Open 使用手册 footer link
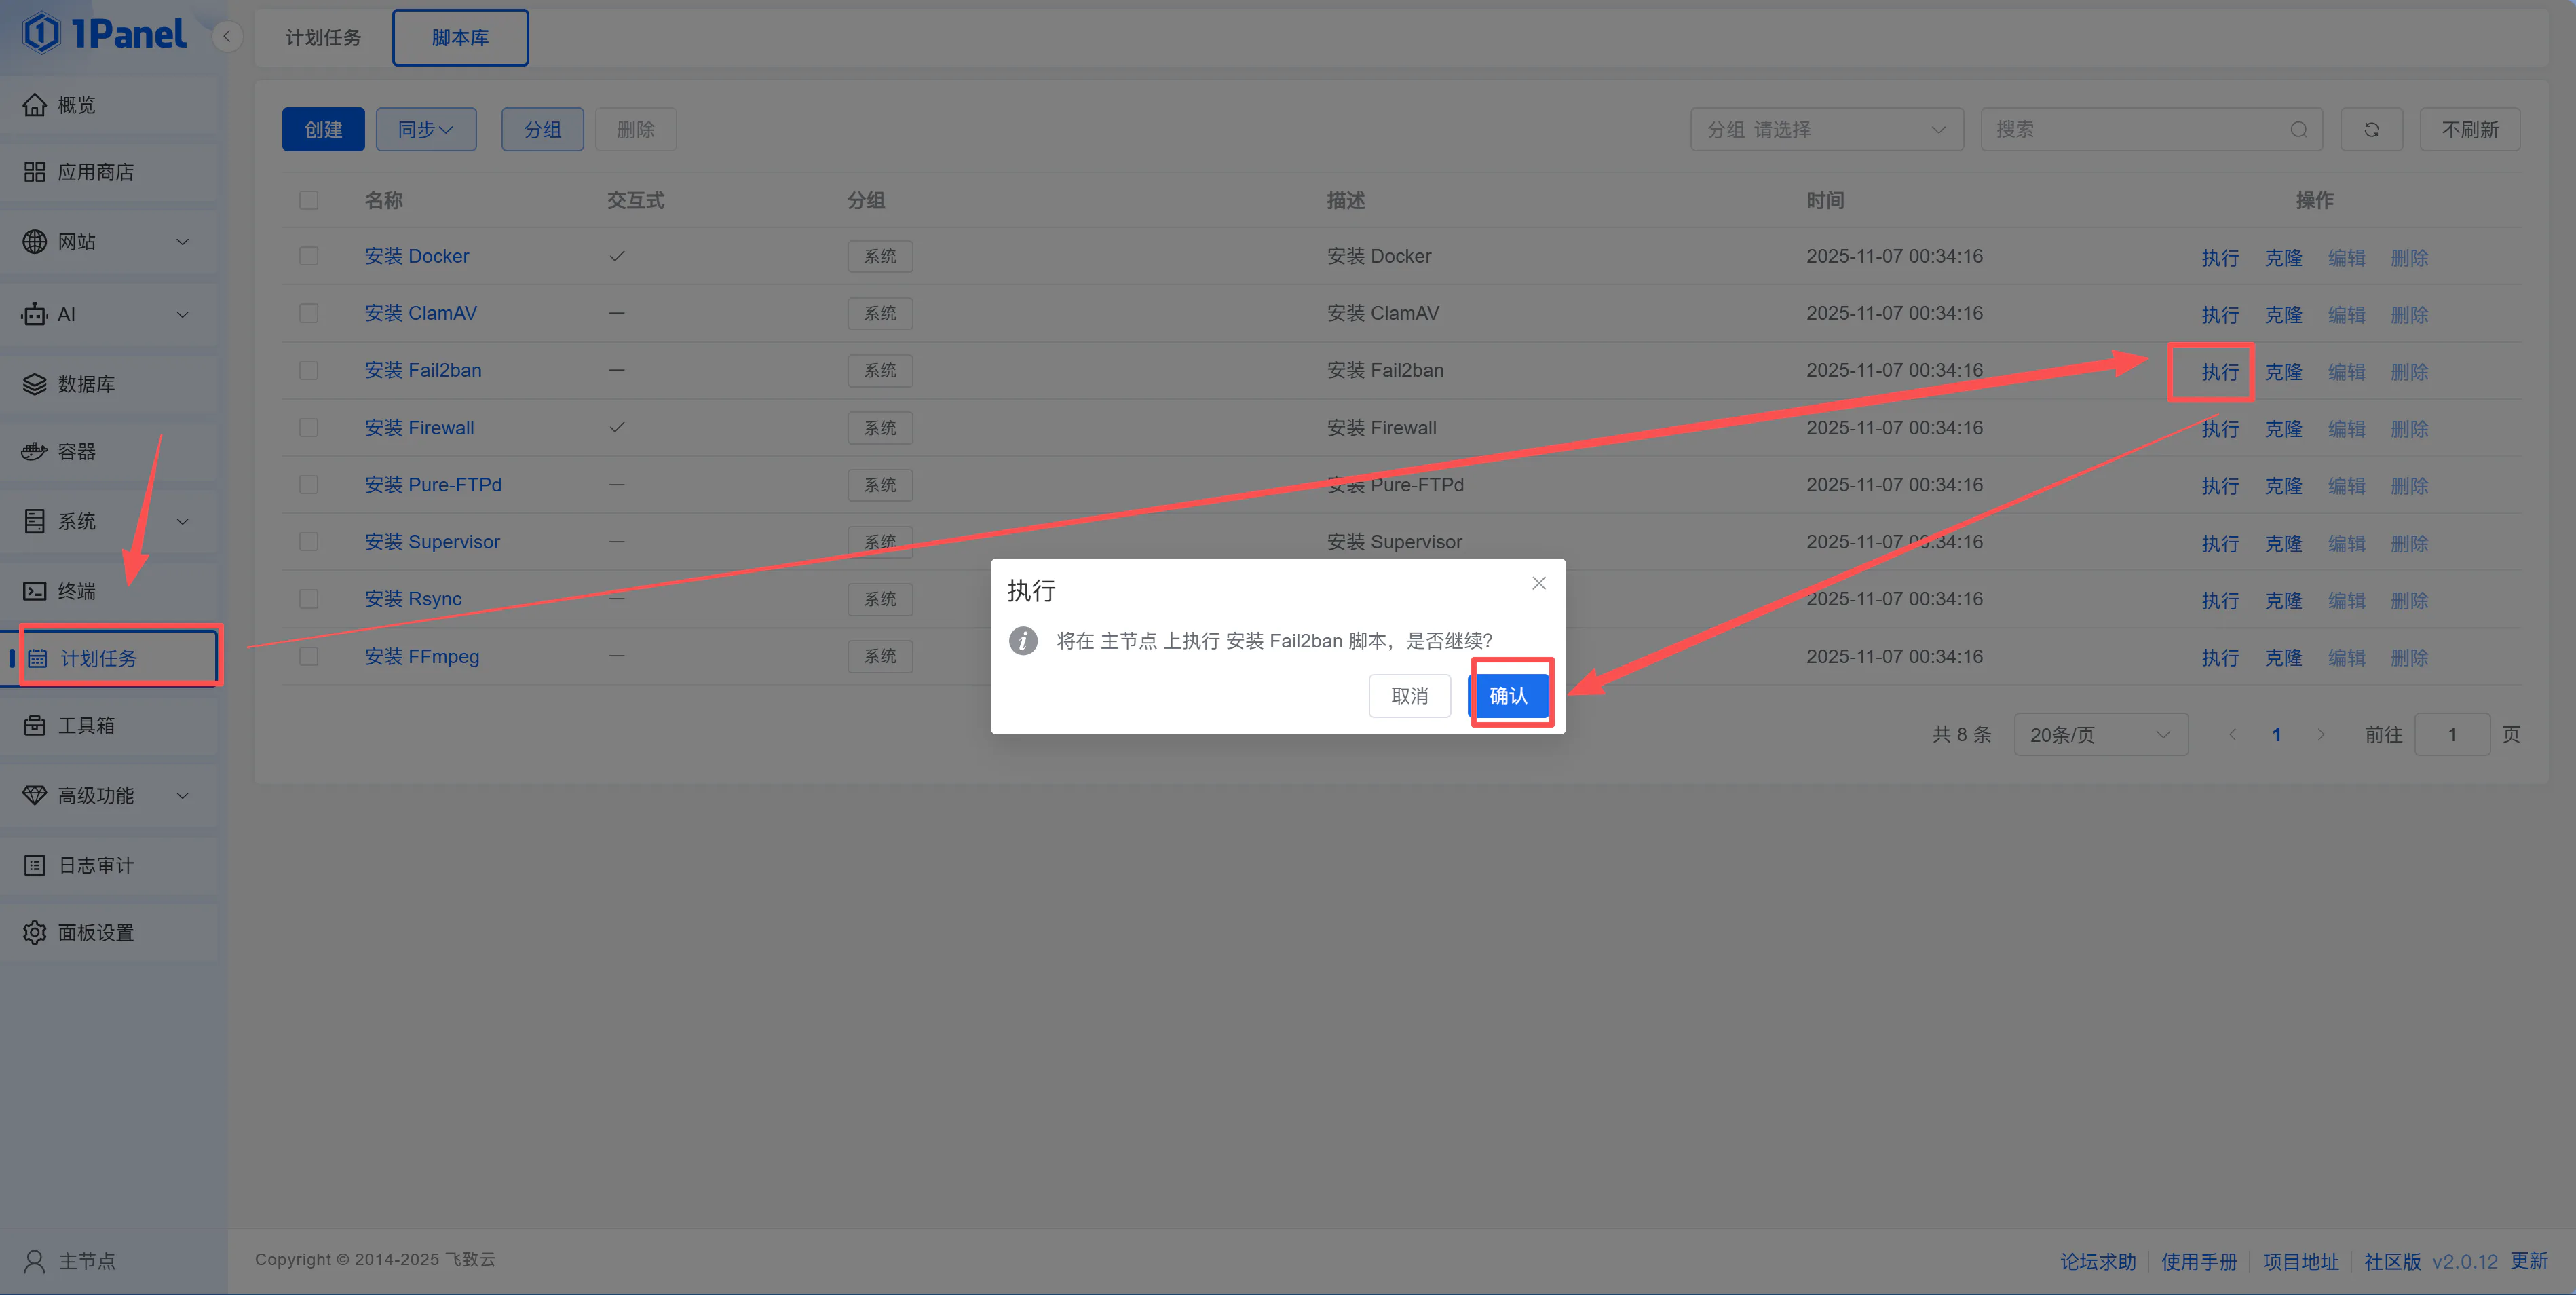This screenshot has width=2576, height=1295. pyautogui.click(x=2199, y=1262)
